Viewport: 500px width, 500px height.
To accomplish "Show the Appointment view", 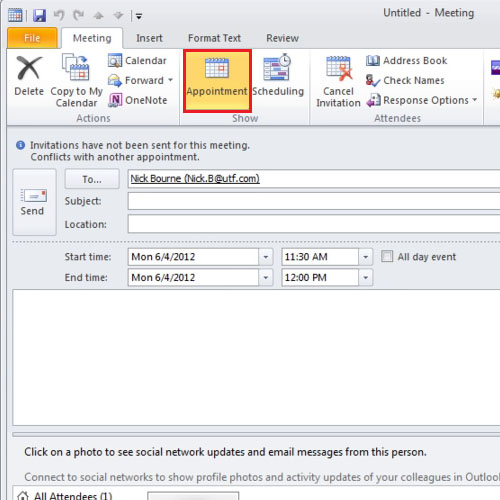I will click(x=217, y=81).
